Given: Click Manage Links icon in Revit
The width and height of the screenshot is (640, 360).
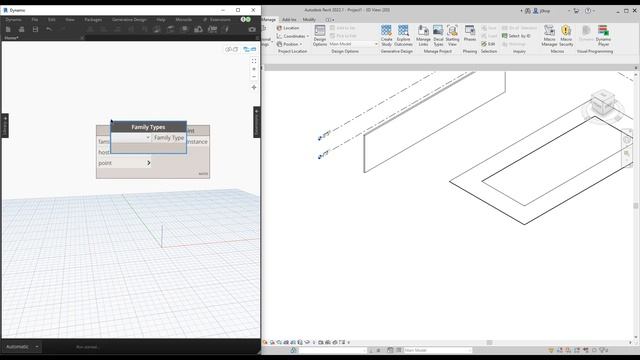Looking at the screenshot, I should point(423,36).
